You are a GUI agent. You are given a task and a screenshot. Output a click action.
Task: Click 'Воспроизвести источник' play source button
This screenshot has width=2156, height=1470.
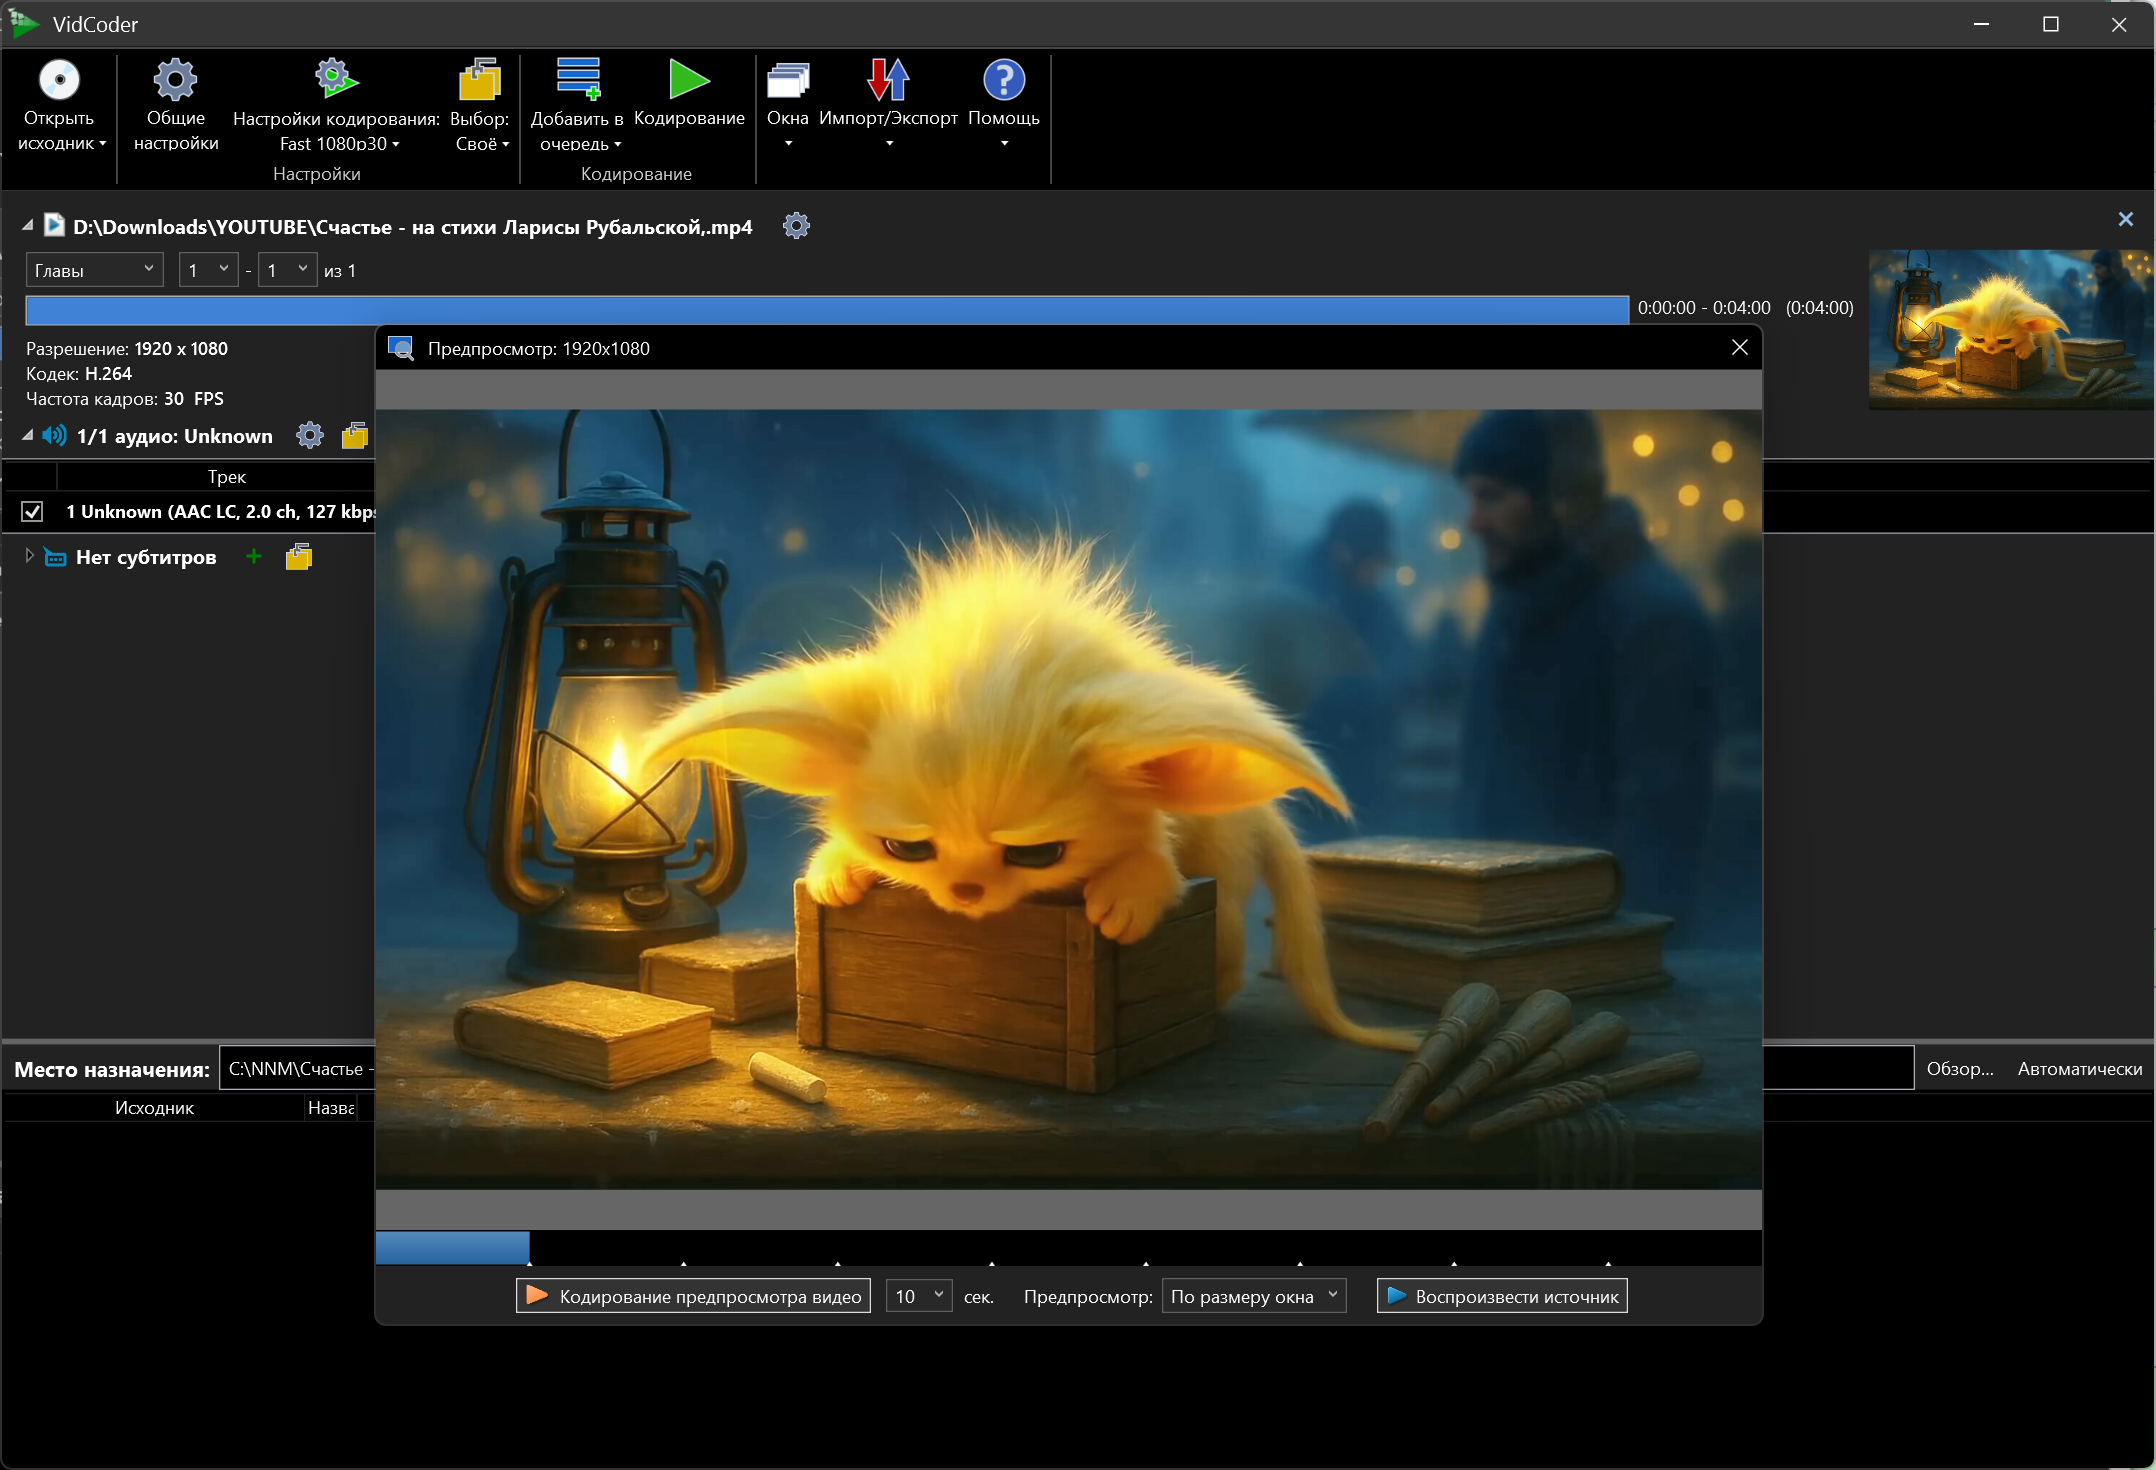(1501, 1296)
